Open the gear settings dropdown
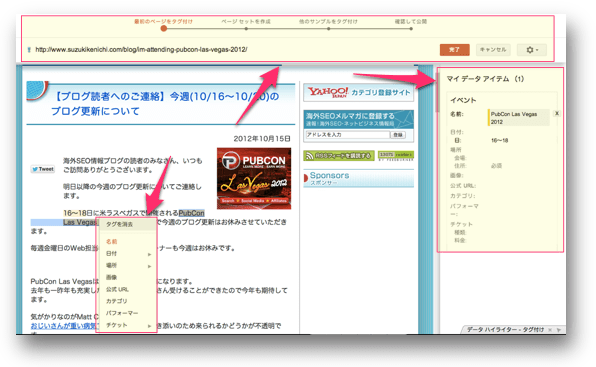Viewport: 596px width, 367px height. (x=532, y=50)
